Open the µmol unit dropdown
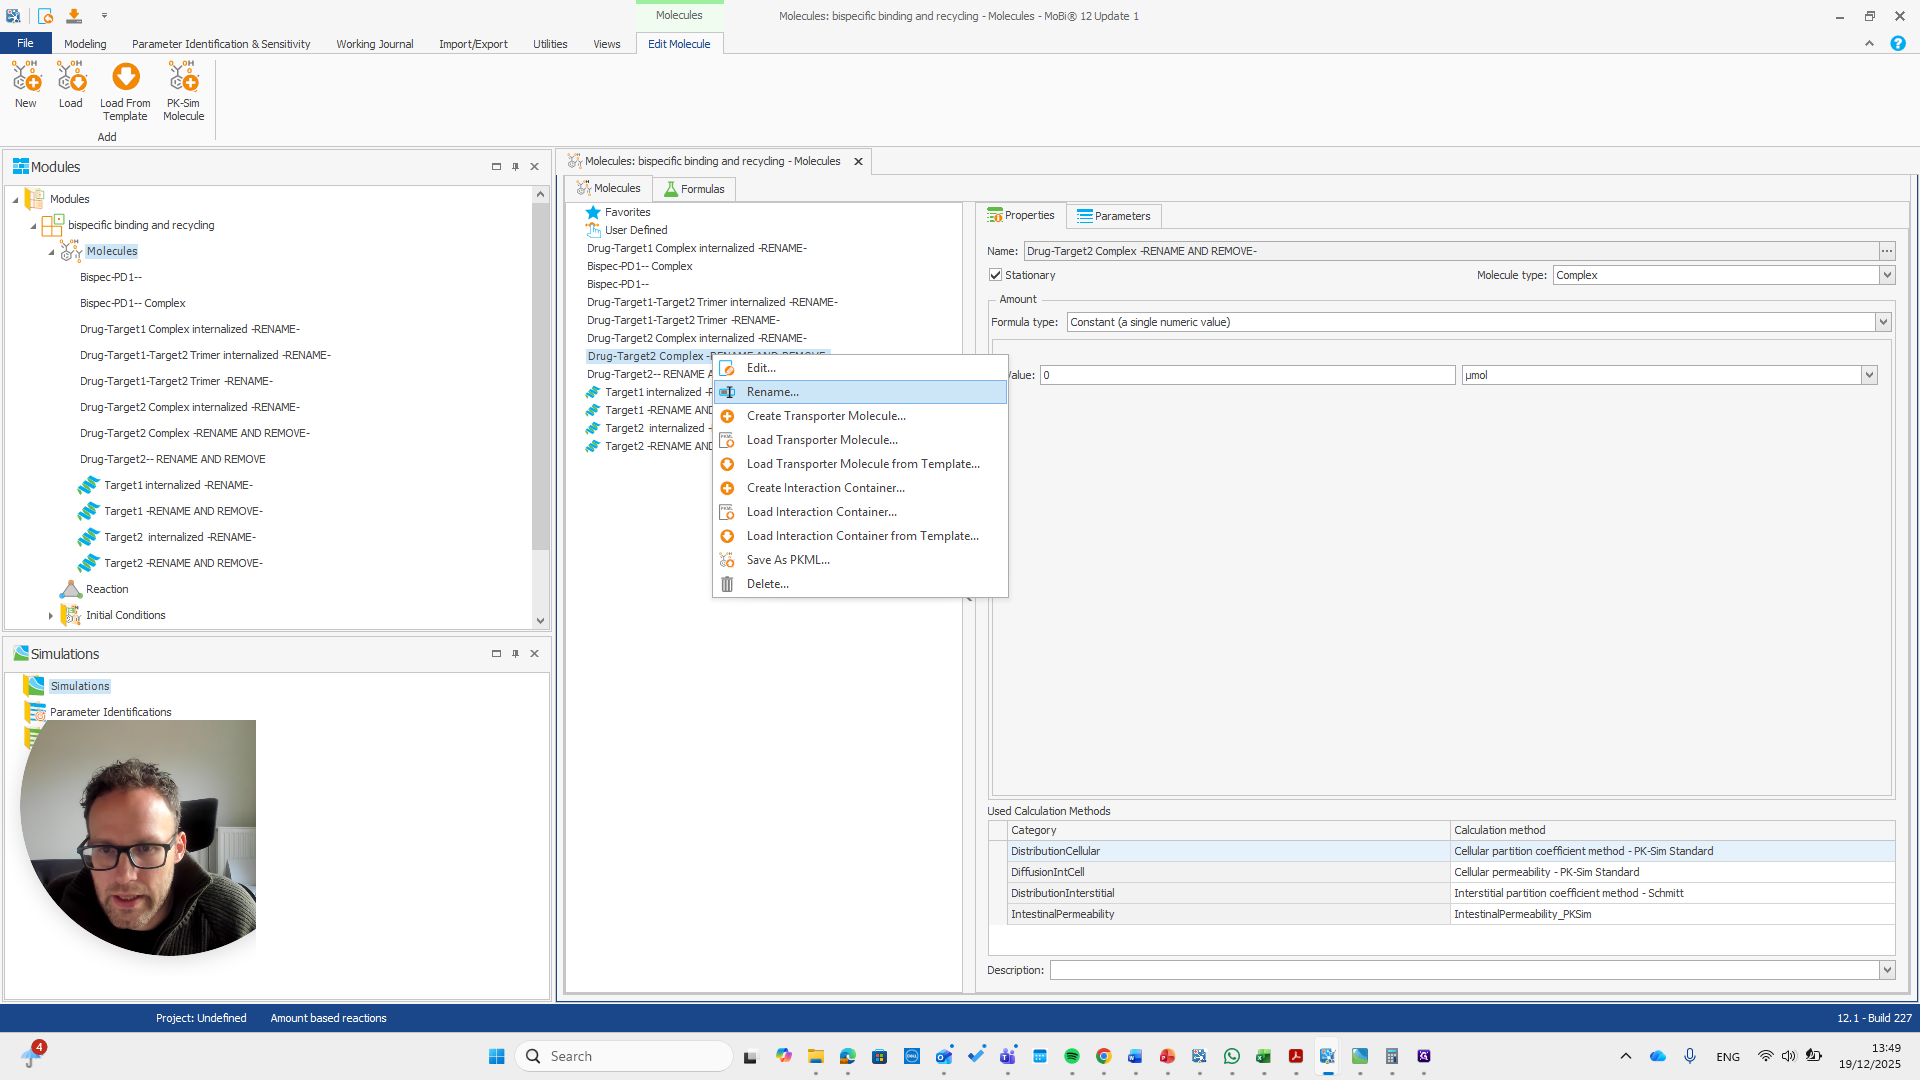 tap(1868, 375)
